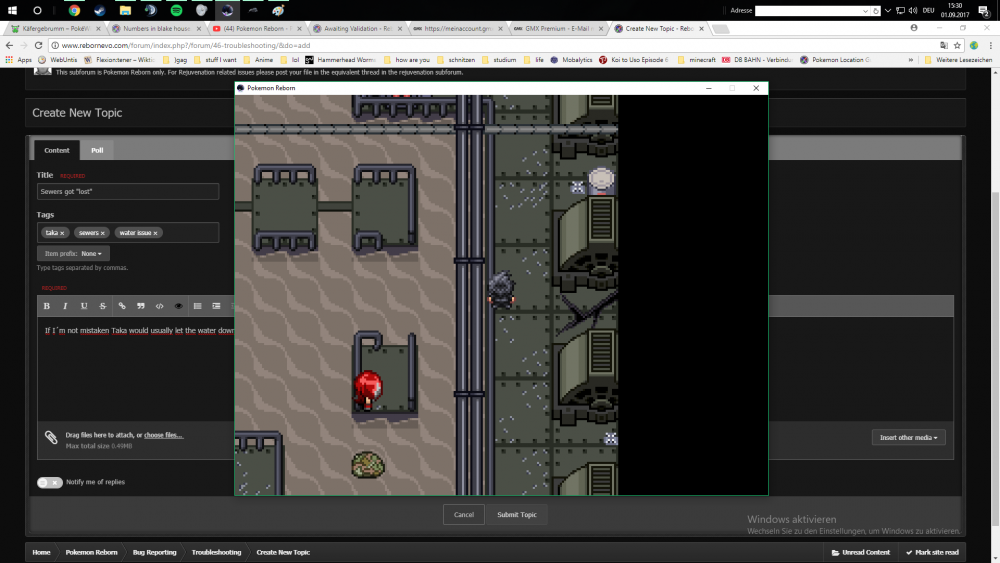The height and width of the screenshot is (563, 1000).
Task: Insert a quote block in editor
Action: [141, 306]
